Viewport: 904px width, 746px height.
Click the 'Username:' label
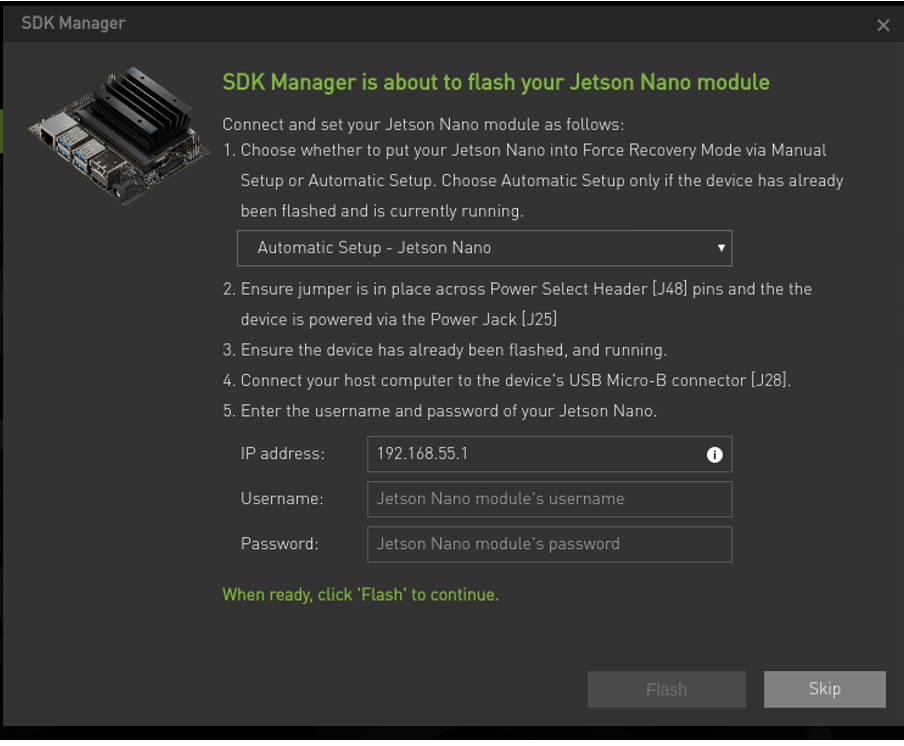282,499
